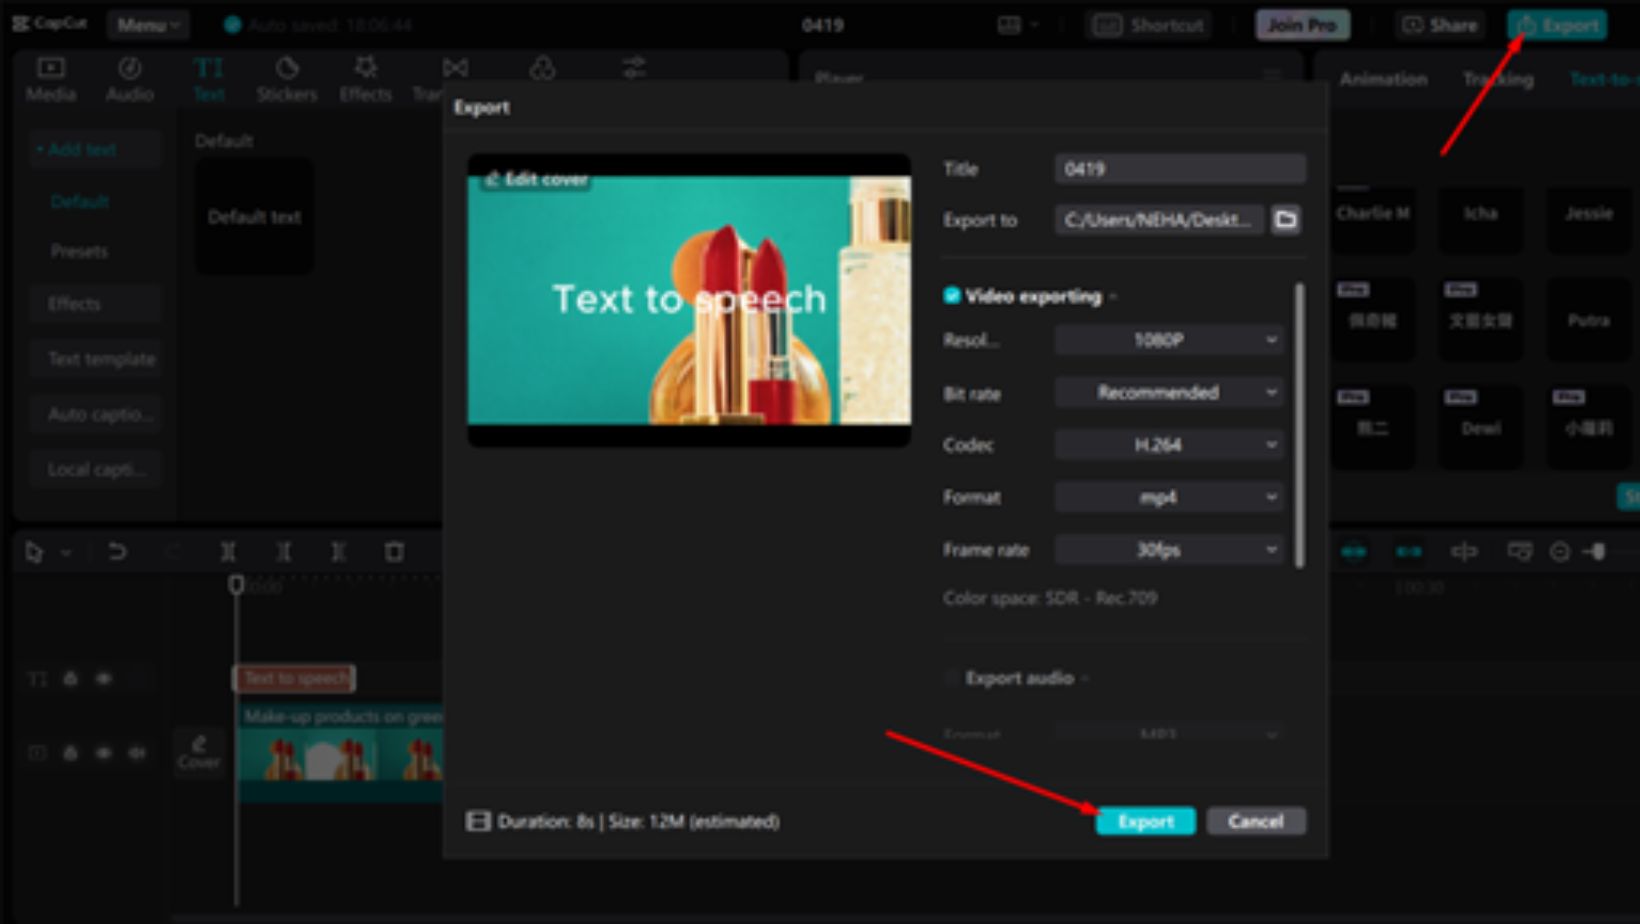Click the export cover preview thumbnail

point(689,300)
